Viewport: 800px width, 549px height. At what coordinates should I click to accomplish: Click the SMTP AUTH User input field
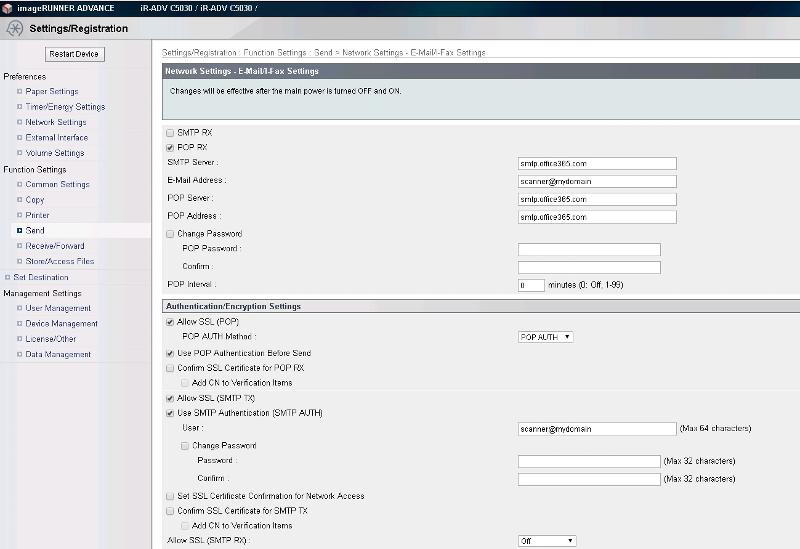(597, 429)
